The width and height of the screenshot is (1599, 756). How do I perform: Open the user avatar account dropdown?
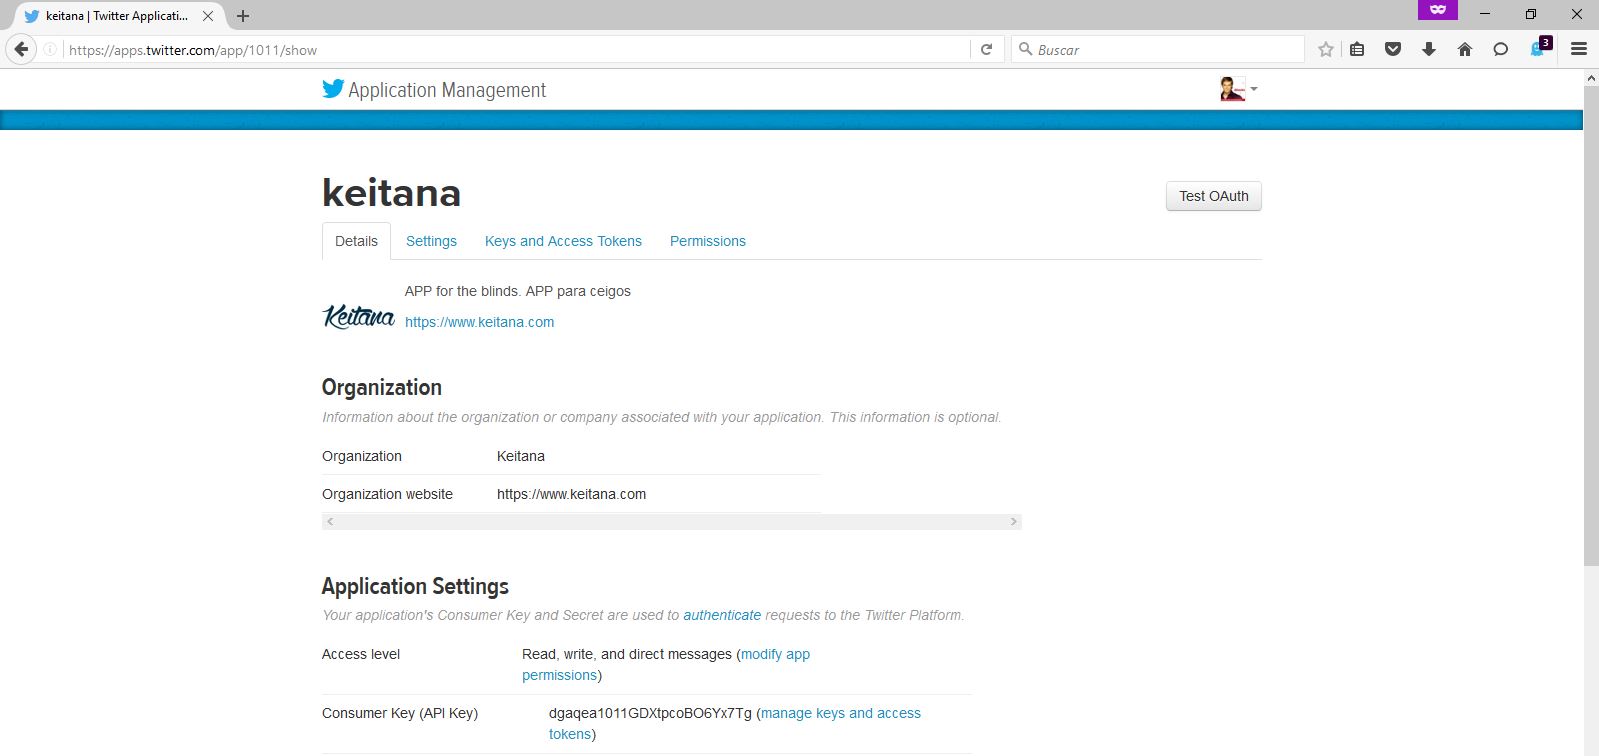(x=1238, y=89)
